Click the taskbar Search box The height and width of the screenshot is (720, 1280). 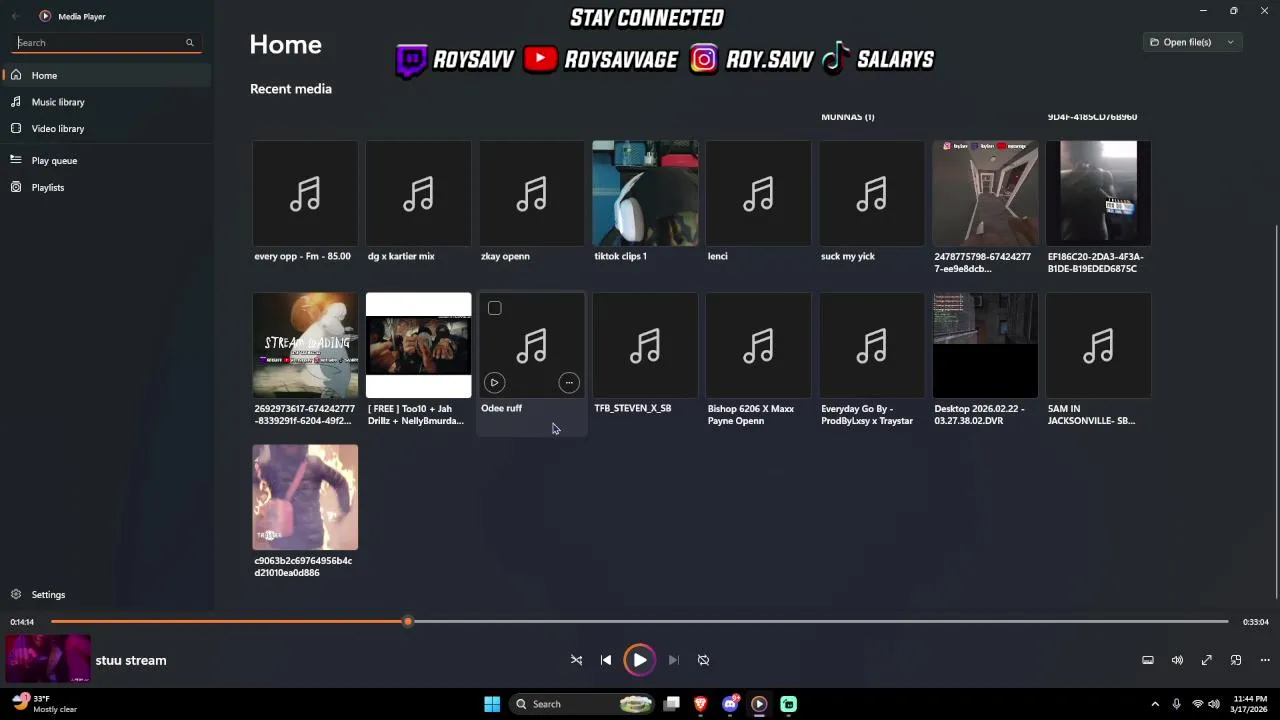click(x=583, y=704)
